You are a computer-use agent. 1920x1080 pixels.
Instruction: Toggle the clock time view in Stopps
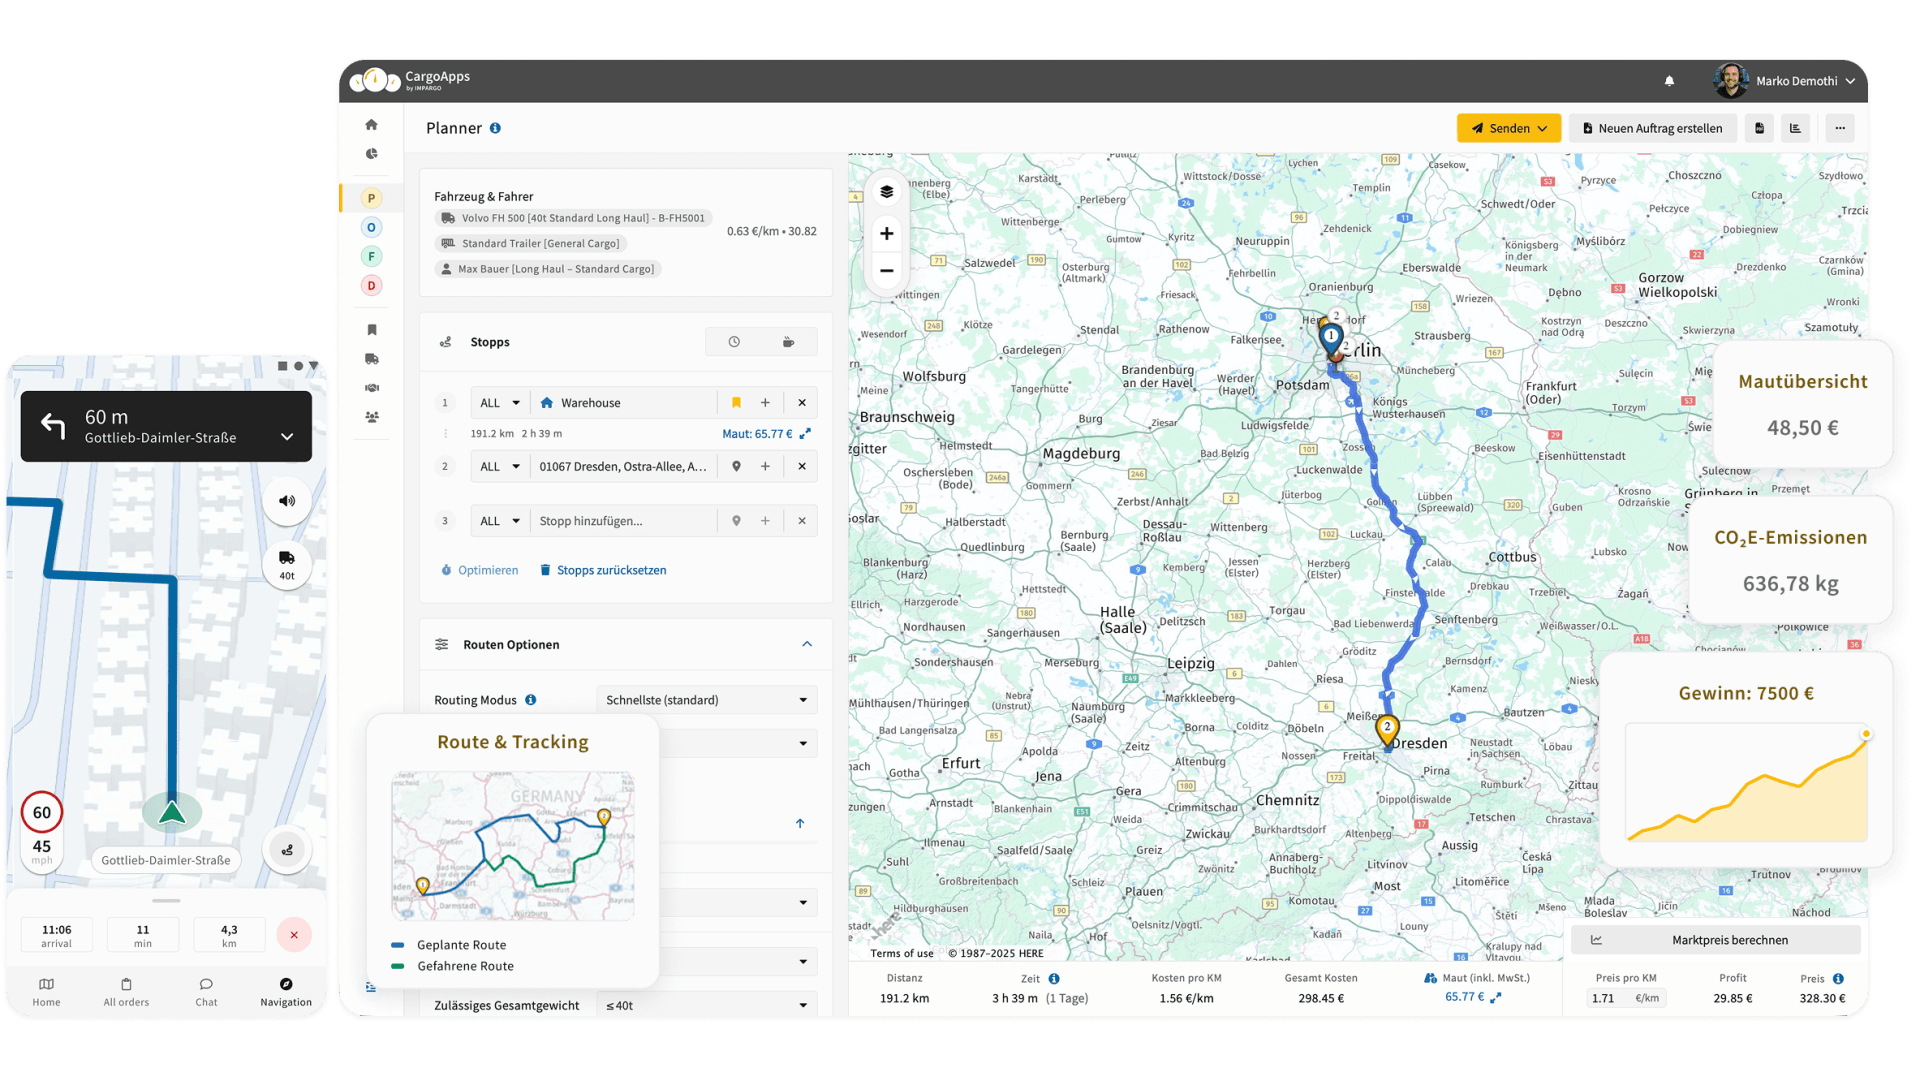click(734, 342)
